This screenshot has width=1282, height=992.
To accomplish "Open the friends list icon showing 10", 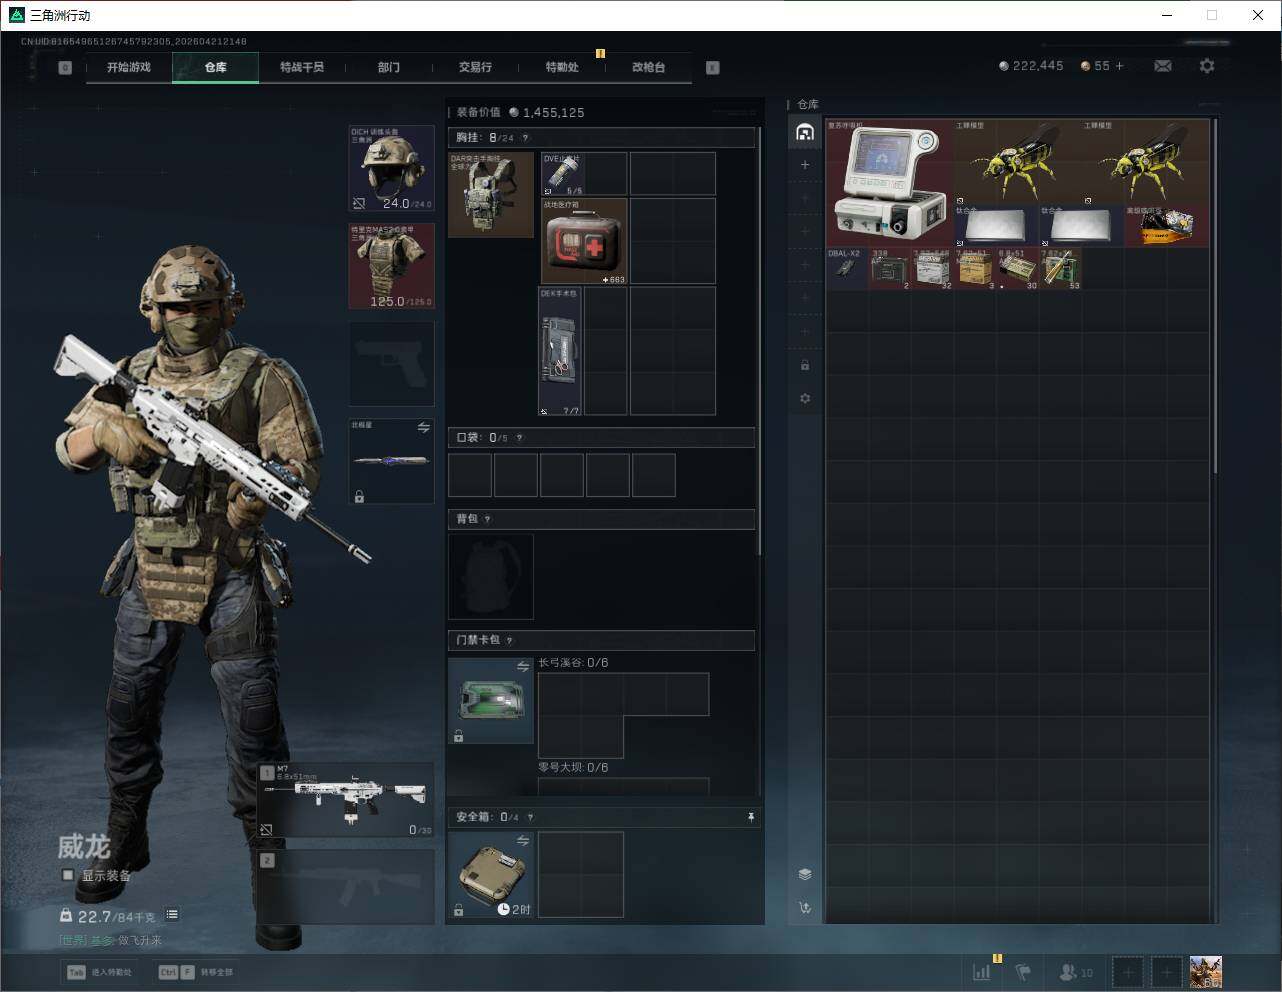I will (1076, 971).
